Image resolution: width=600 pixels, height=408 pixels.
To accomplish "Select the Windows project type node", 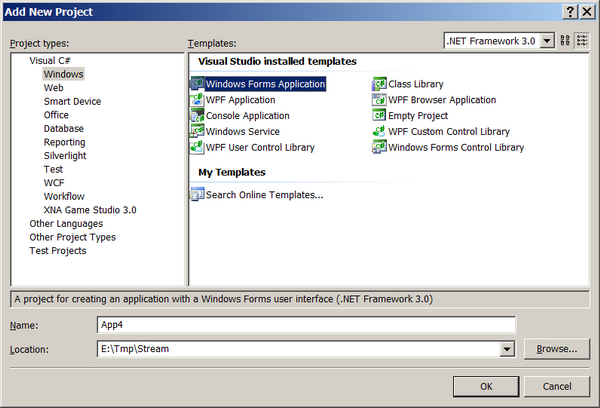I will (64, 74).
